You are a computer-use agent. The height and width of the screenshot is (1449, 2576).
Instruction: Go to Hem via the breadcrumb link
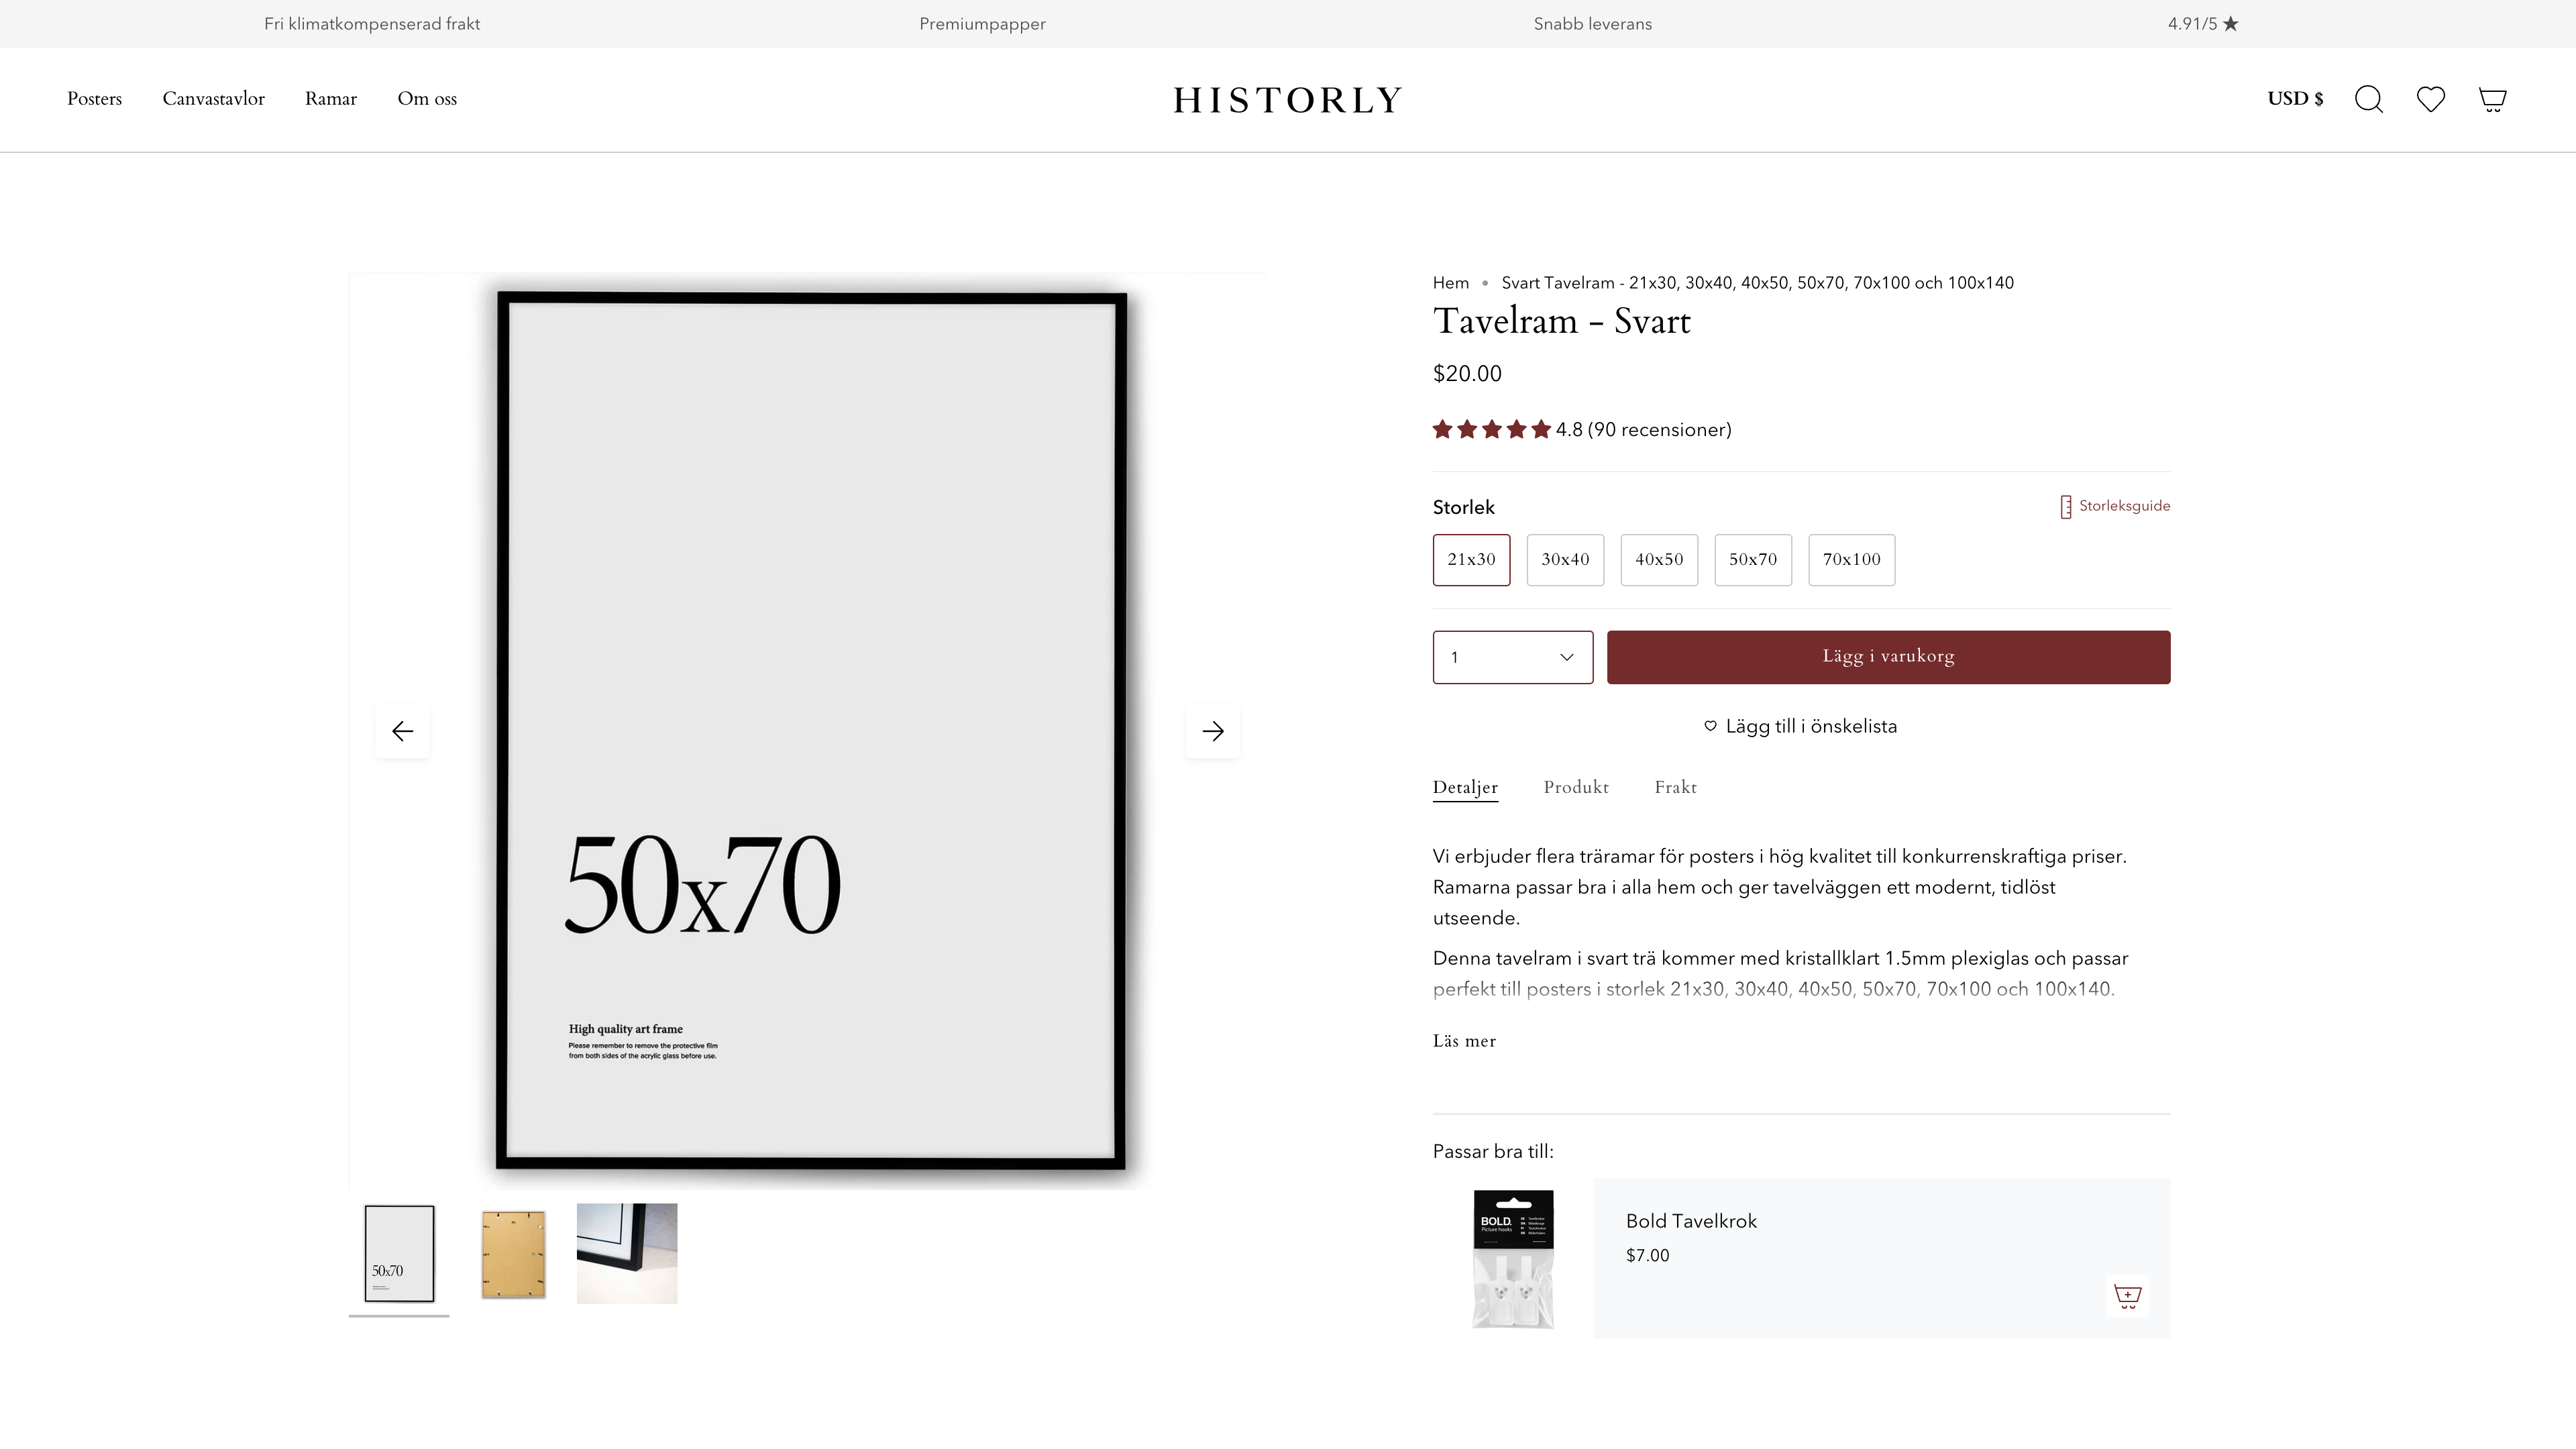point(1450,283)
